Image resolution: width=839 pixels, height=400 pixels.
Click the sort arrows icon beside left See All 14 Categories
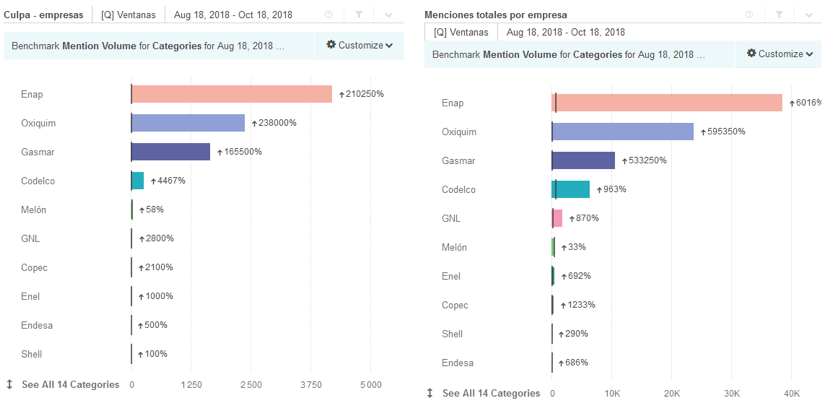[10, 384]
